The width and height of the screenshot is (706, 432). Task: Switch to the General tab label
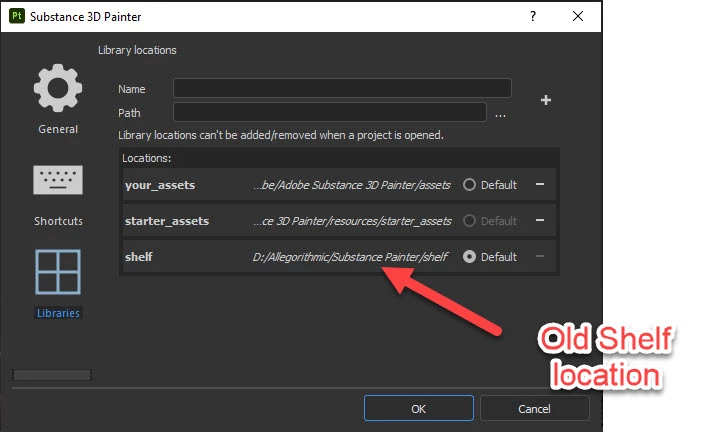point(58,129)
